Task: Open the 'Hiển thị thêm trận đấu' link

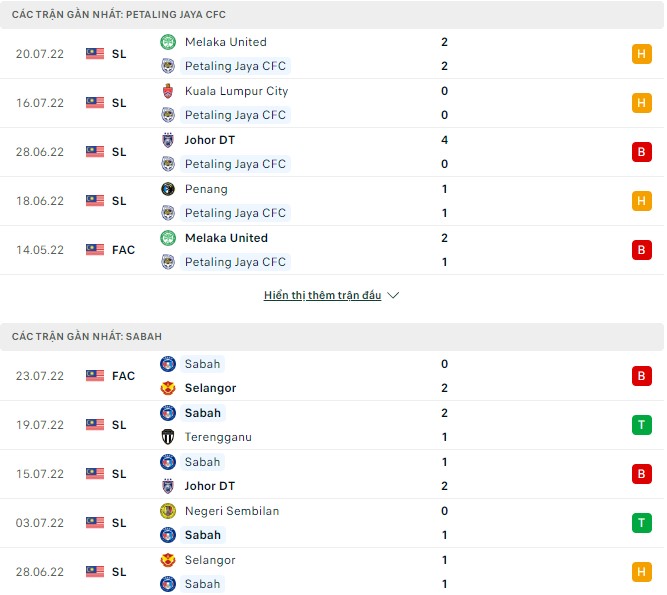Action: pos(324,296)
